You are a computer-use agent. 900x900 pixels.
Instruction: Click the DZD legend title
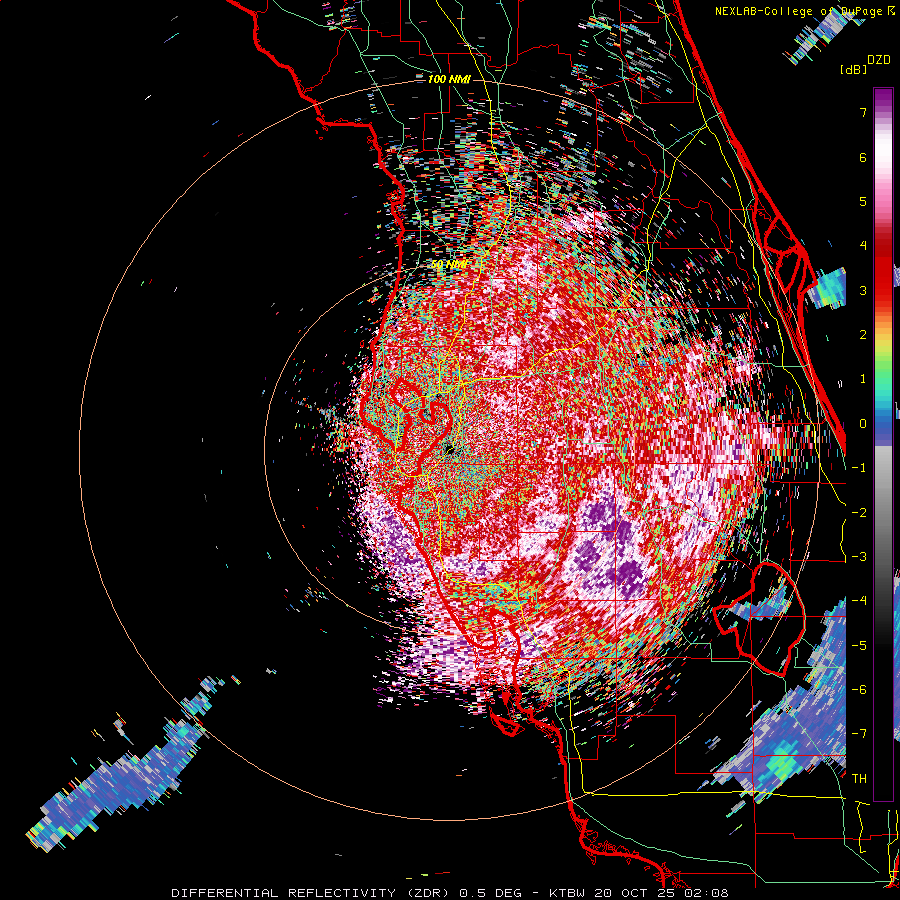tap(879, 60)
